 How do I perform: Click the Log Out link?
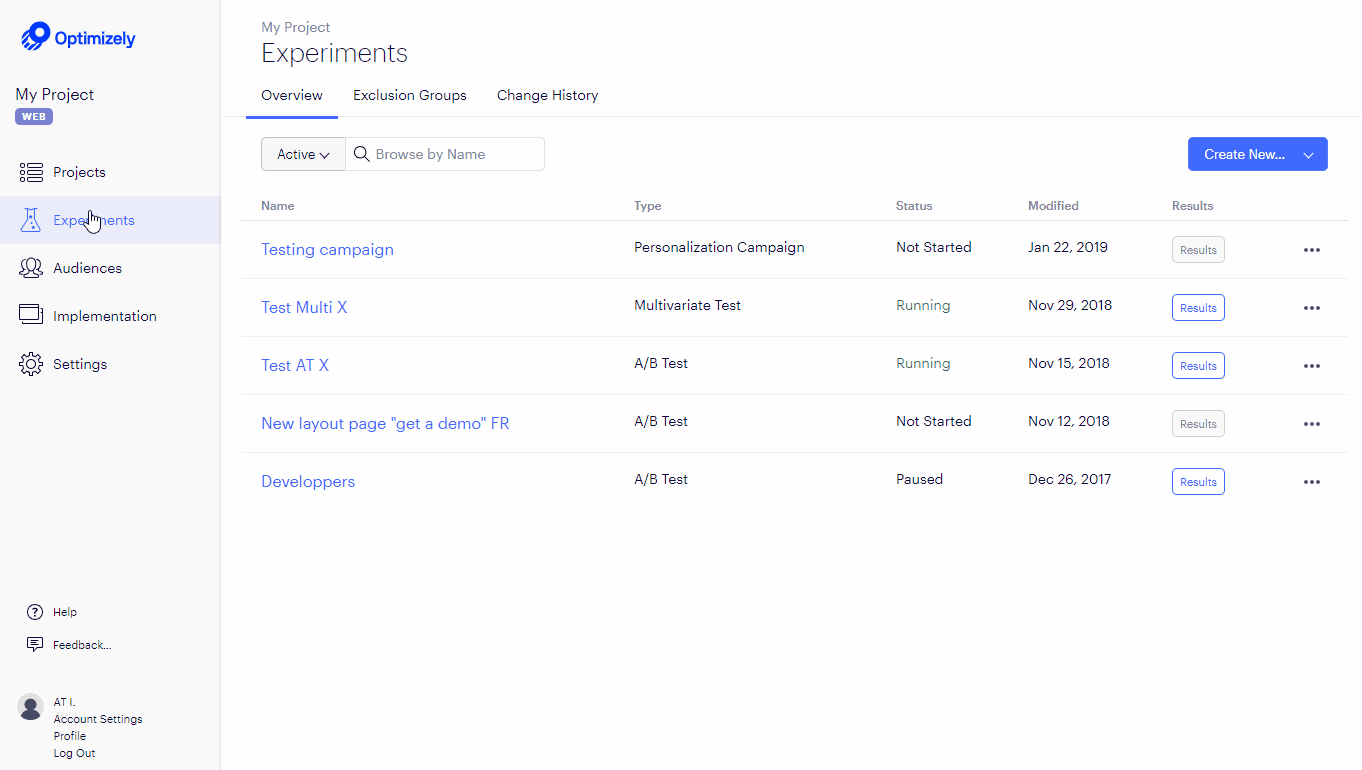(x=73, y=752)
